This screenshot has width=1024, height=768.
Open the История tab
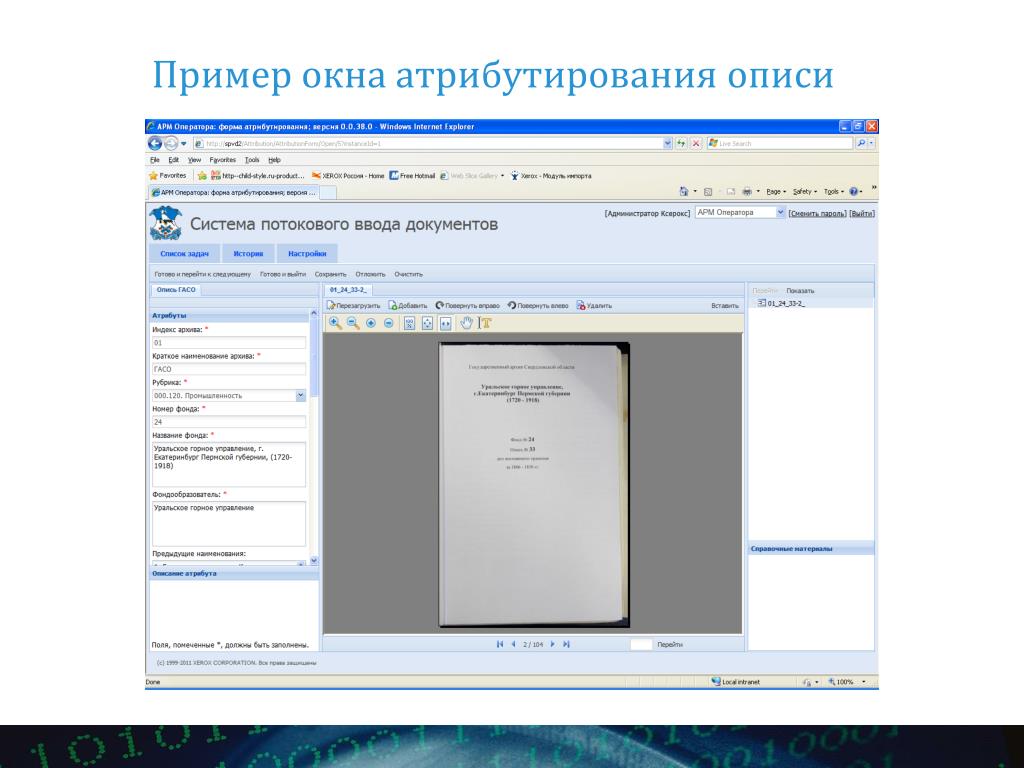248,253
